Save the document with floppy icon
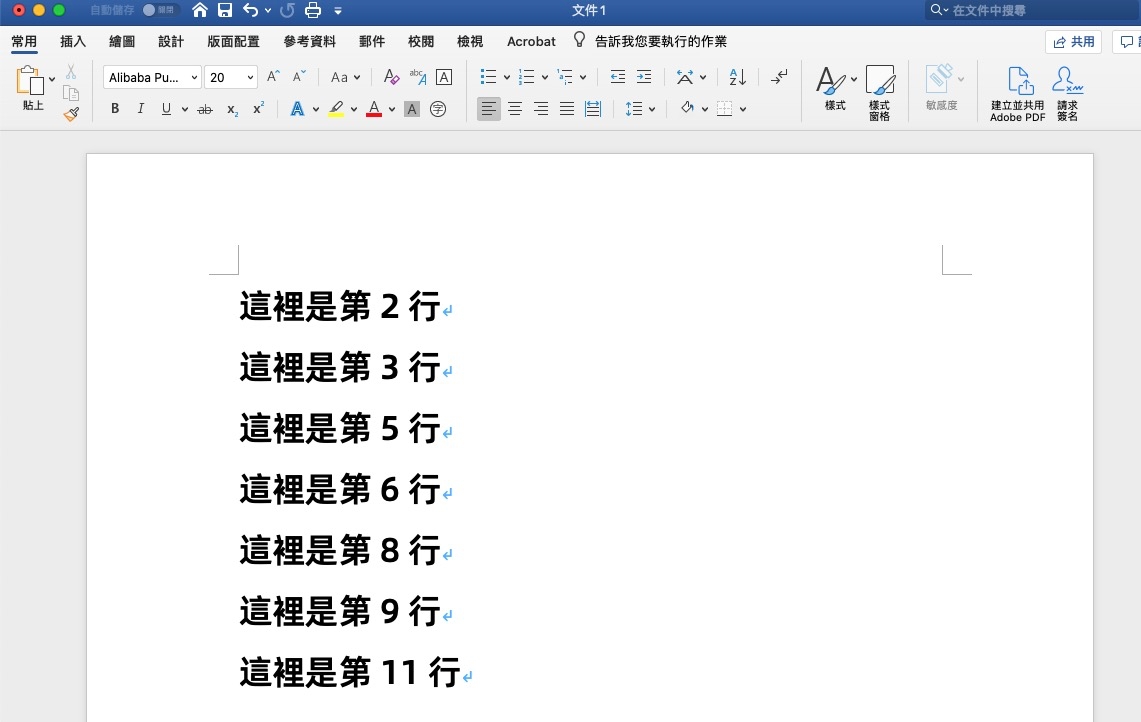Screen dimensions: 1141x722 [225, 10]
